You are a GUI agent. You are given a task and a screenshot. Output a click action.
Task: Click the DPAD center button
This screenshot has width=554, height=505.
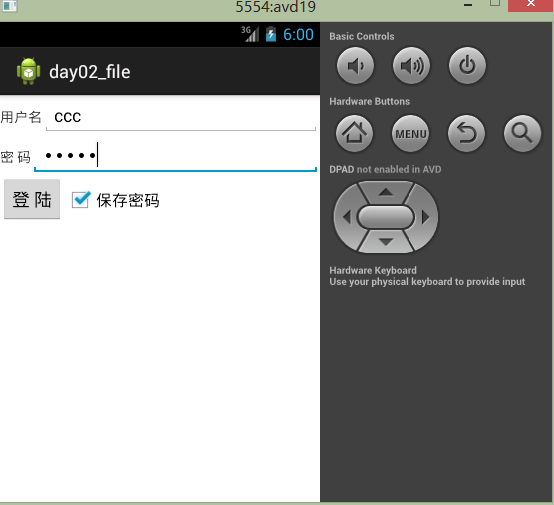click(x=385, y=217)
